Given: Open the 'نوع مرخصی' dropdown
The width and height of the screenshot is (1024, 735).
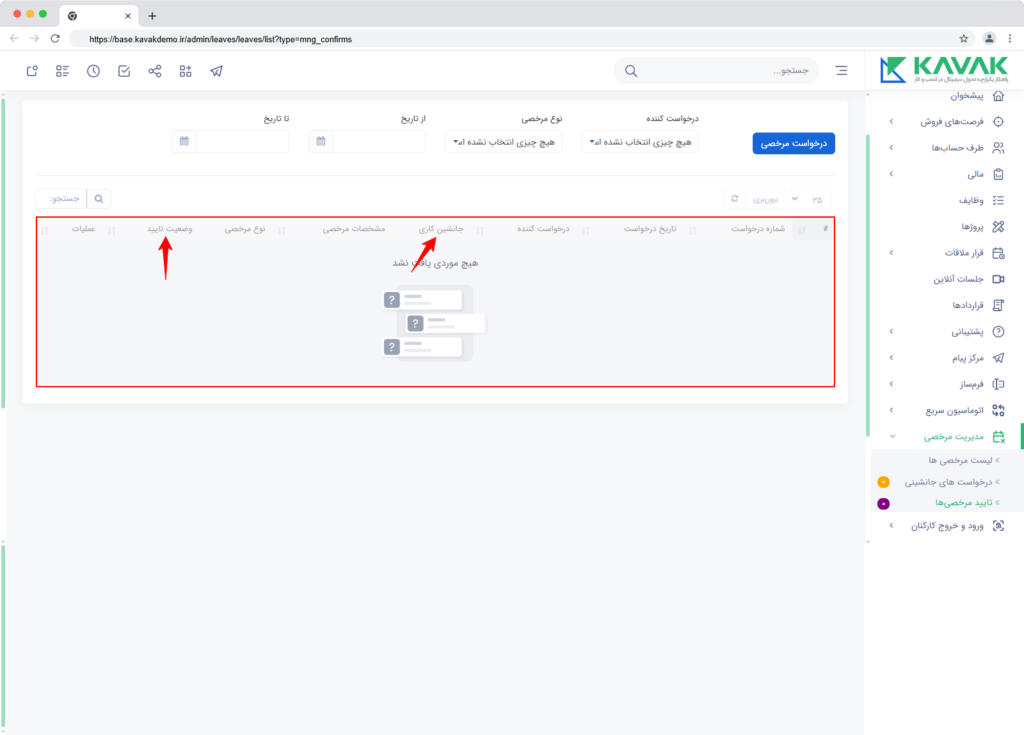Looking at the screenshot, I should click(x=504, y=142).
